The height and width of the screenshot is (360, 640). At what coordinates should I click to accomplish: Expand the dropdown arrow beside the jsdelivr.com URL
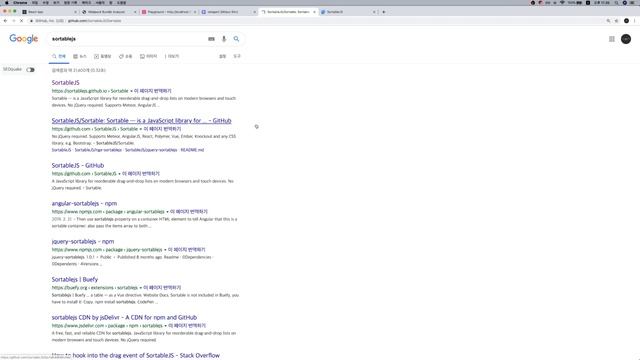coord(166,326)
